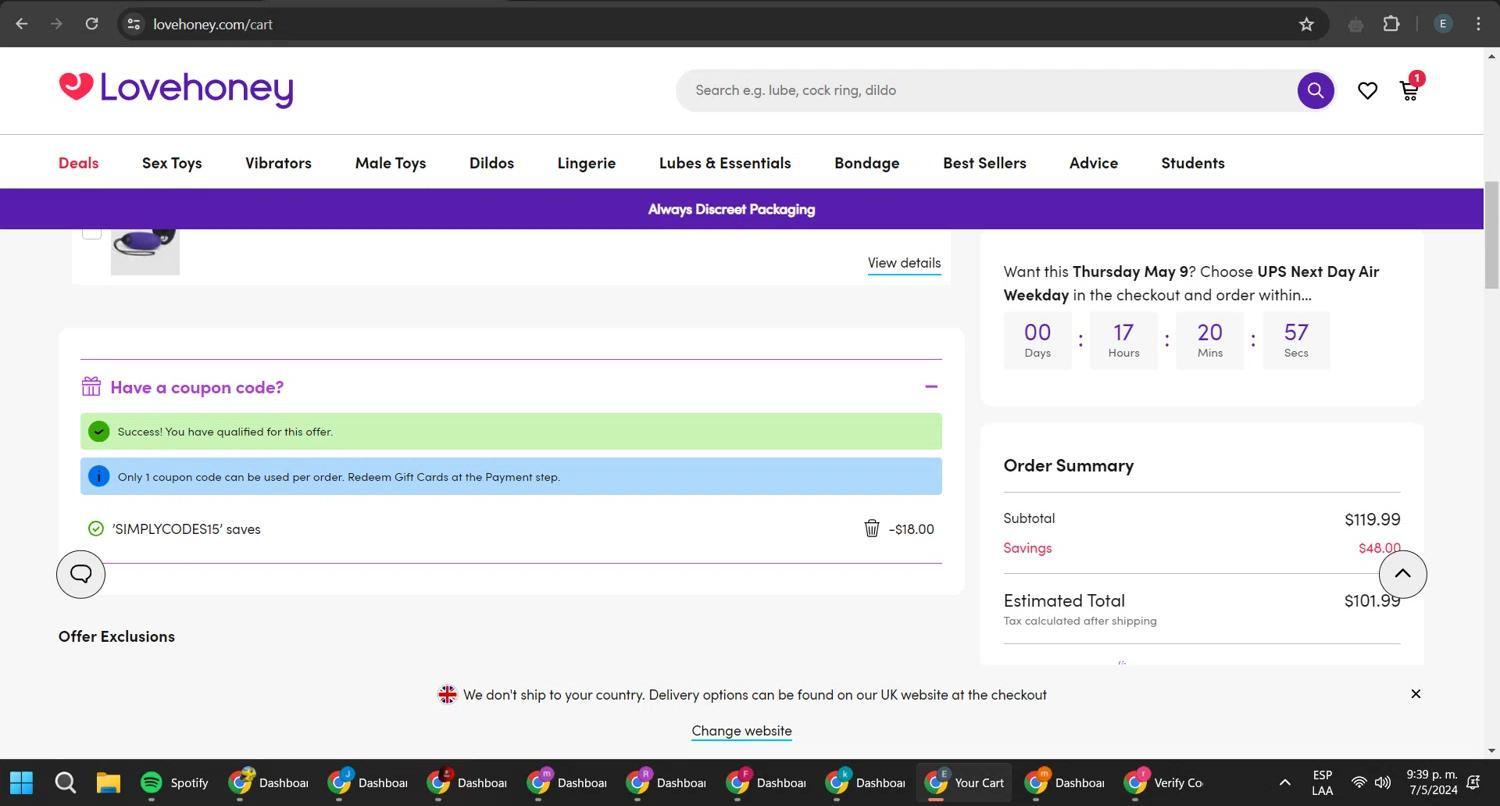1500x806 pixels.
Task: Open the wishlist heart icon
Action: (1367, 91)
